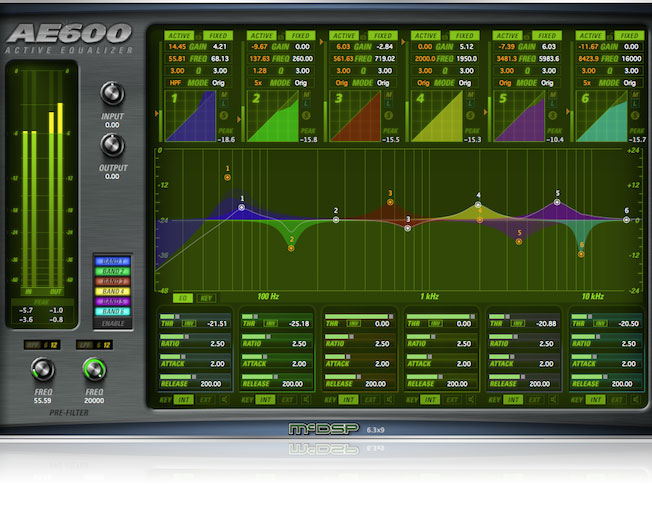Toggle BAND 4 enable button

click(x=111, y=291)
